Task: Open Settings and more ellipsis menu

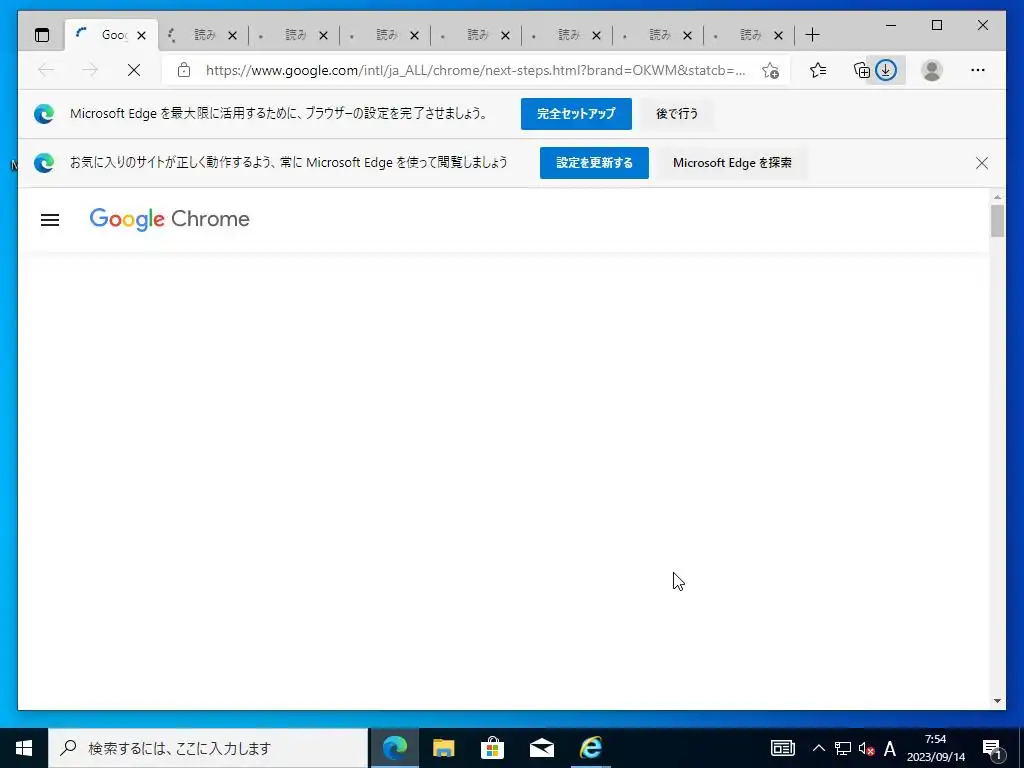Action: (x=978, y=70)
